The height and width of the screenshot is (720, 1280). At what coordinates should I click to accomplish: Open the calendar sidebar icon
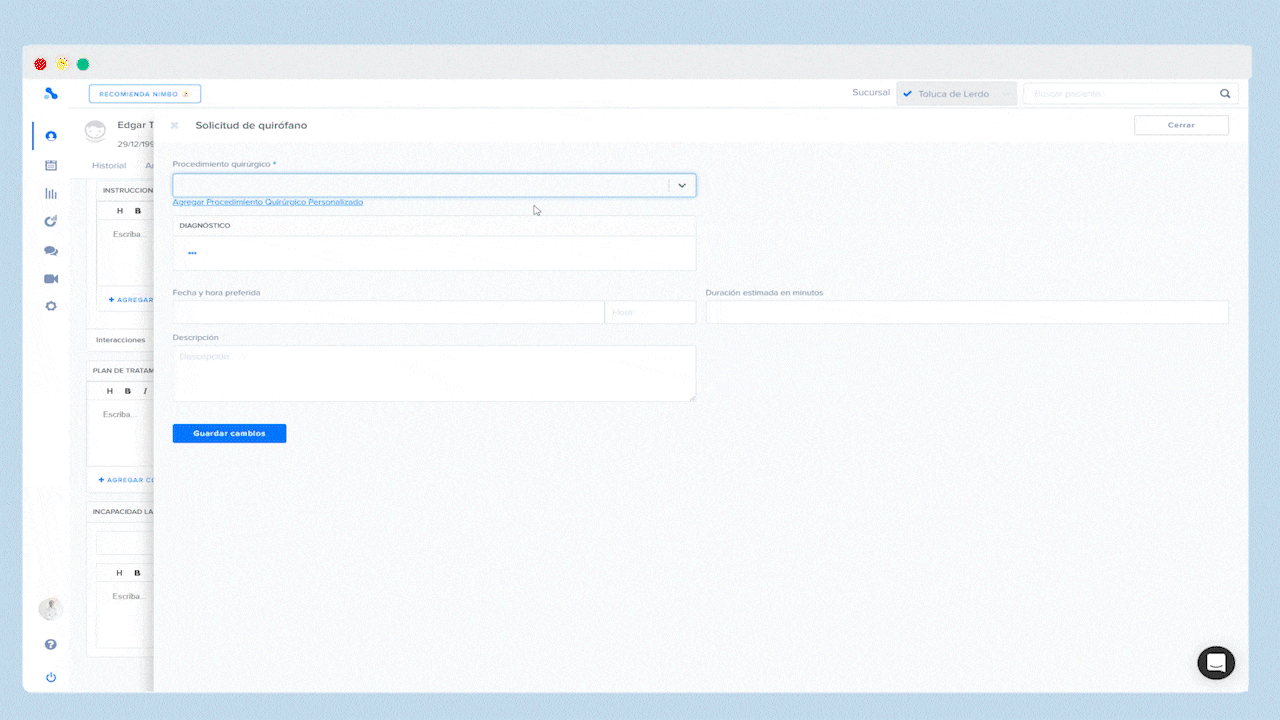coord(51,165)
